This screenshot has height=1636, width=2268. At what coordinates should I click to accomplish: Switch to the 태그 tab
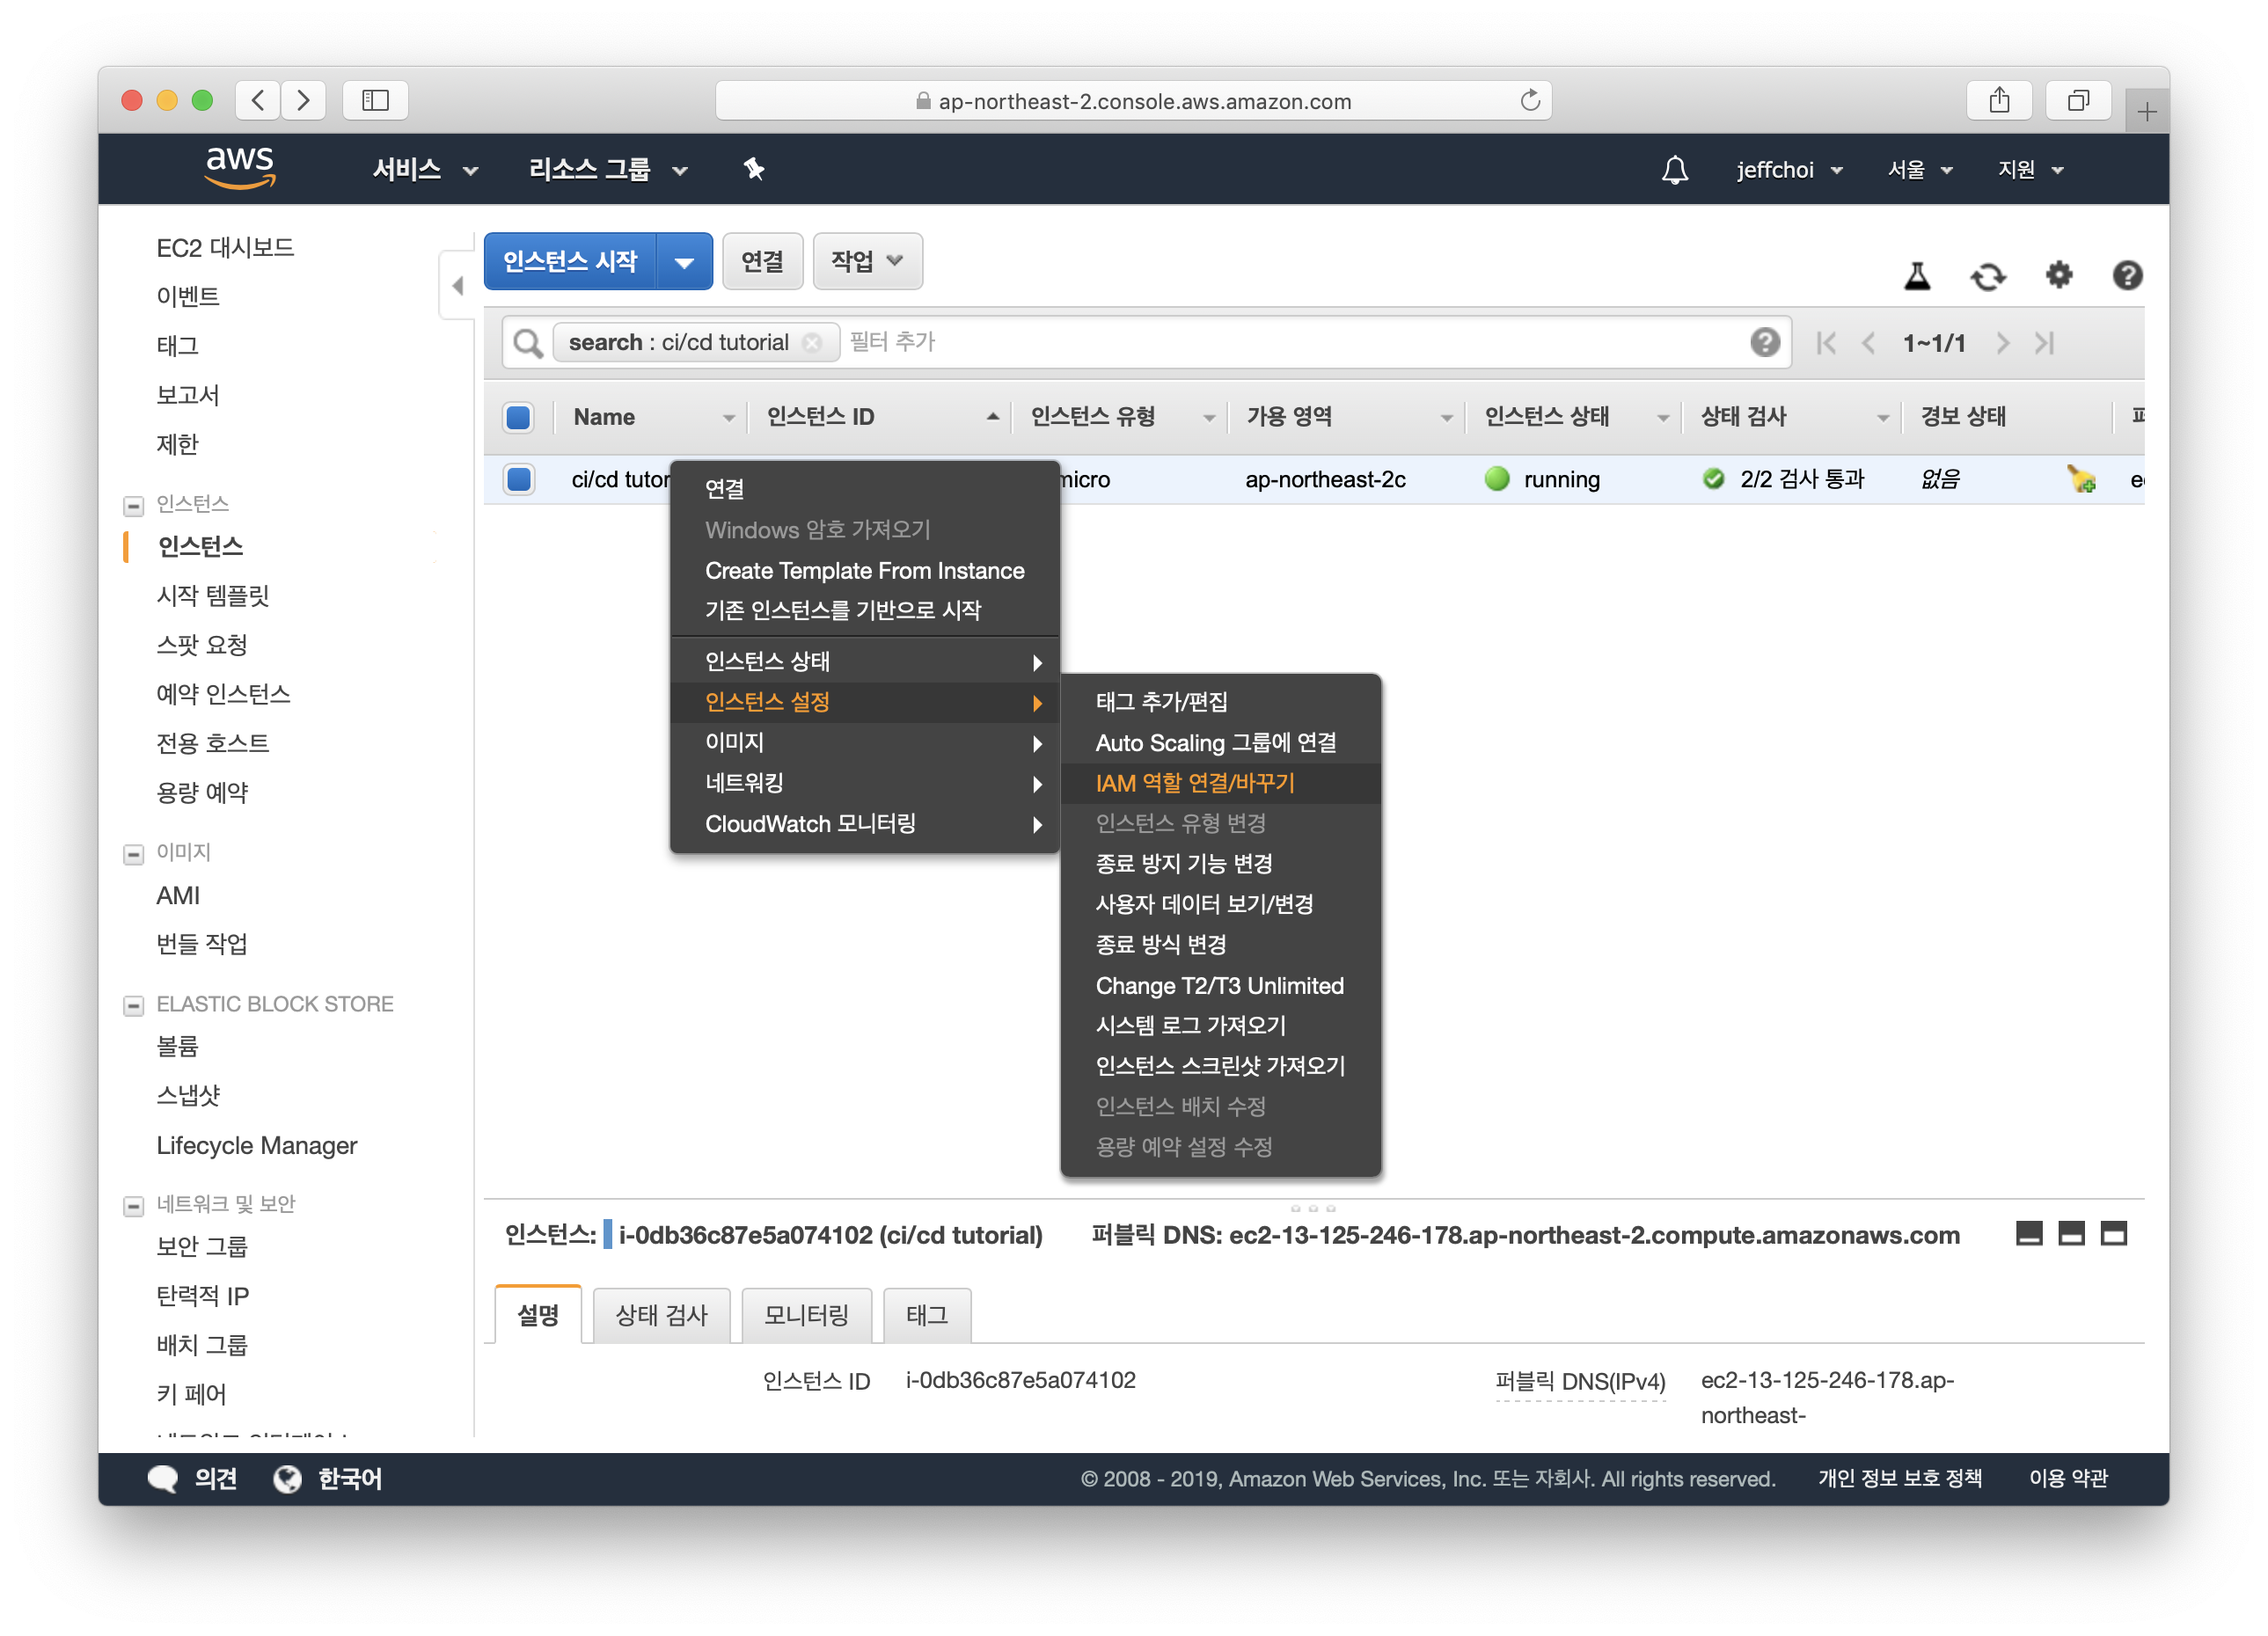(x=927, y=1315)
